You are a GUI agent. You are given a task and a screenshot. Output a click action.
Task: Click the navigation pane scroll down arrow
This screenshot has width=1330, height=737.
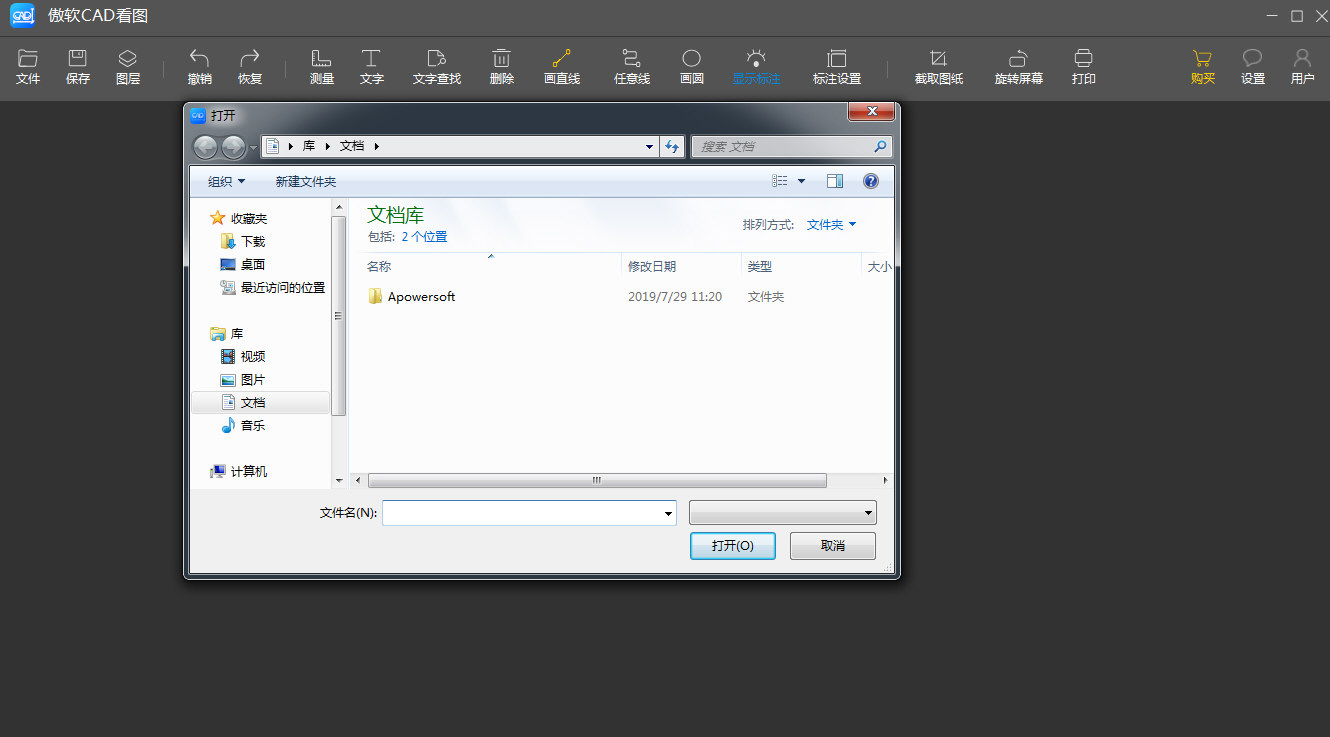pos(339,480)
